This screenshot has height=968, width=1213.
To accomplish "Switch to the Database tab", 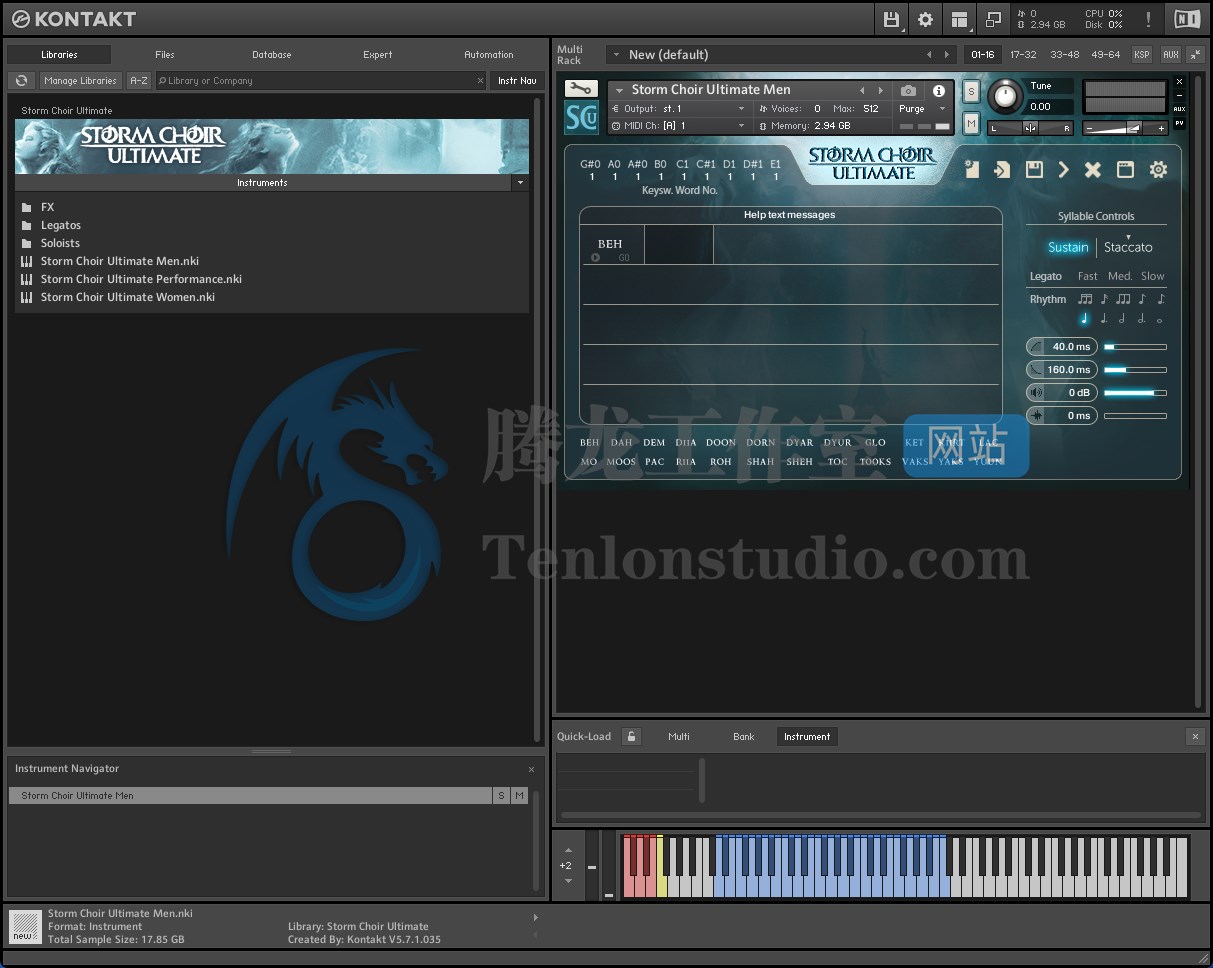I will (272, 55).
